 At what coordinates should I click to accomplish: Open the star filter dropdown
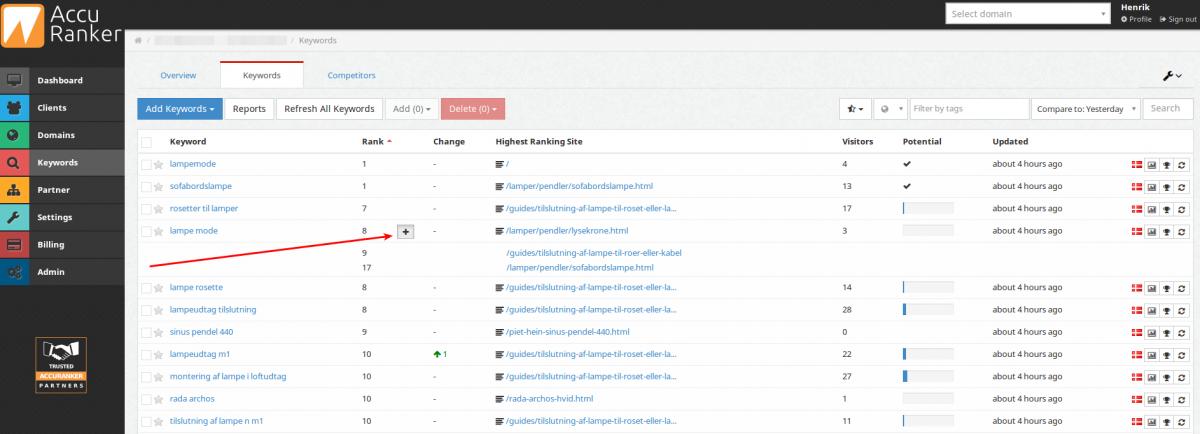coord(855,108)
